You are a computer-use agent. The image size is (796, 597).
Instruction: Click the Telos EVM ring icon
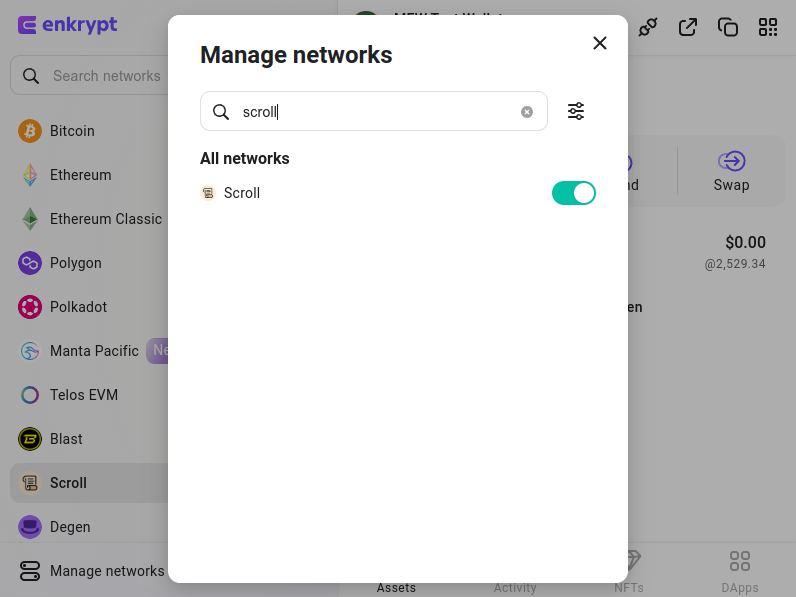point(30,395)
